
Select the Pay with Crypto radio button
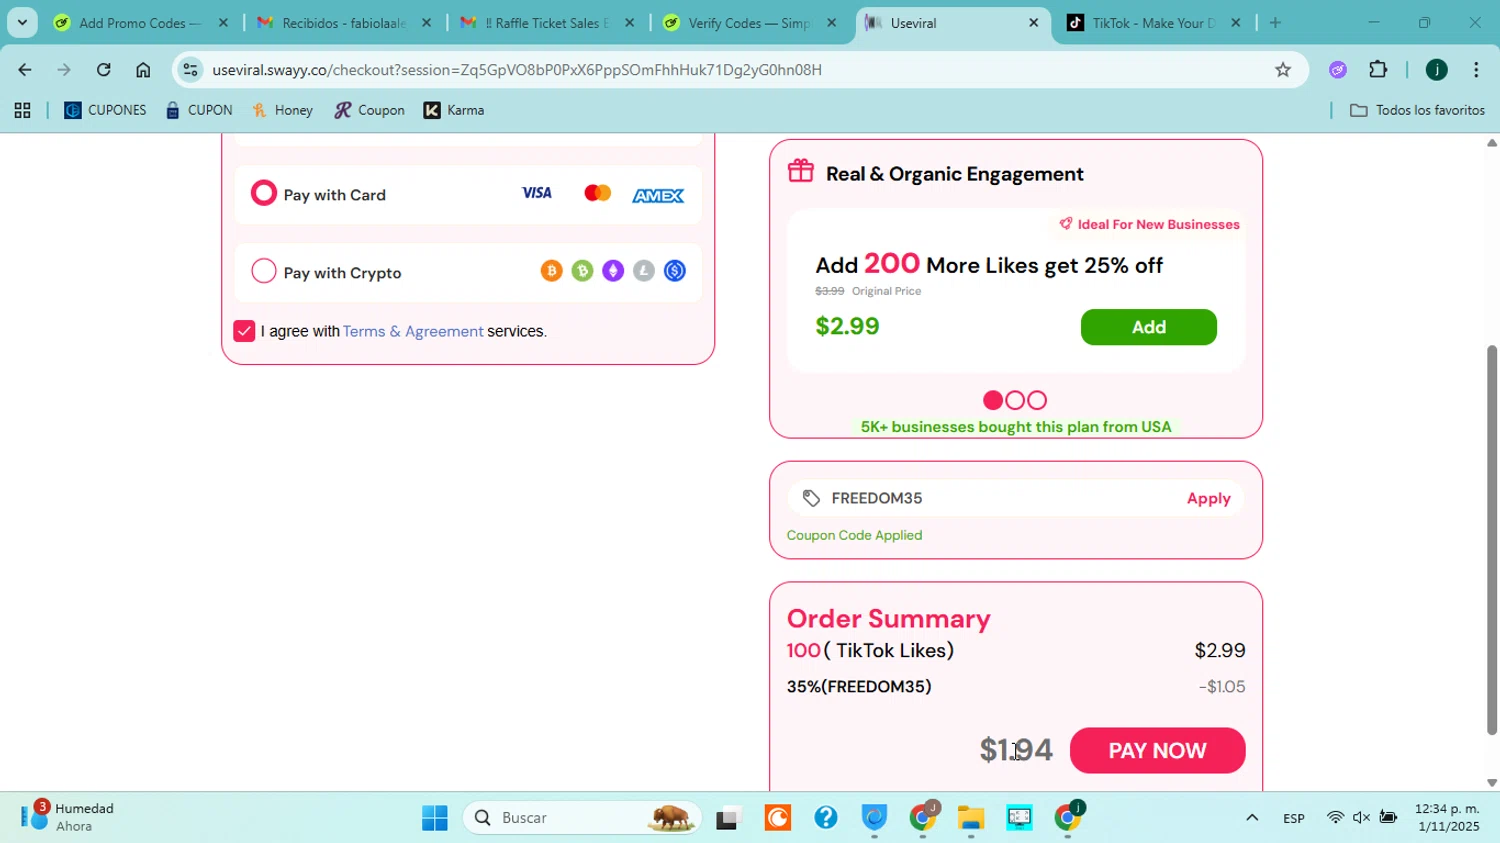tap(263, 271)
